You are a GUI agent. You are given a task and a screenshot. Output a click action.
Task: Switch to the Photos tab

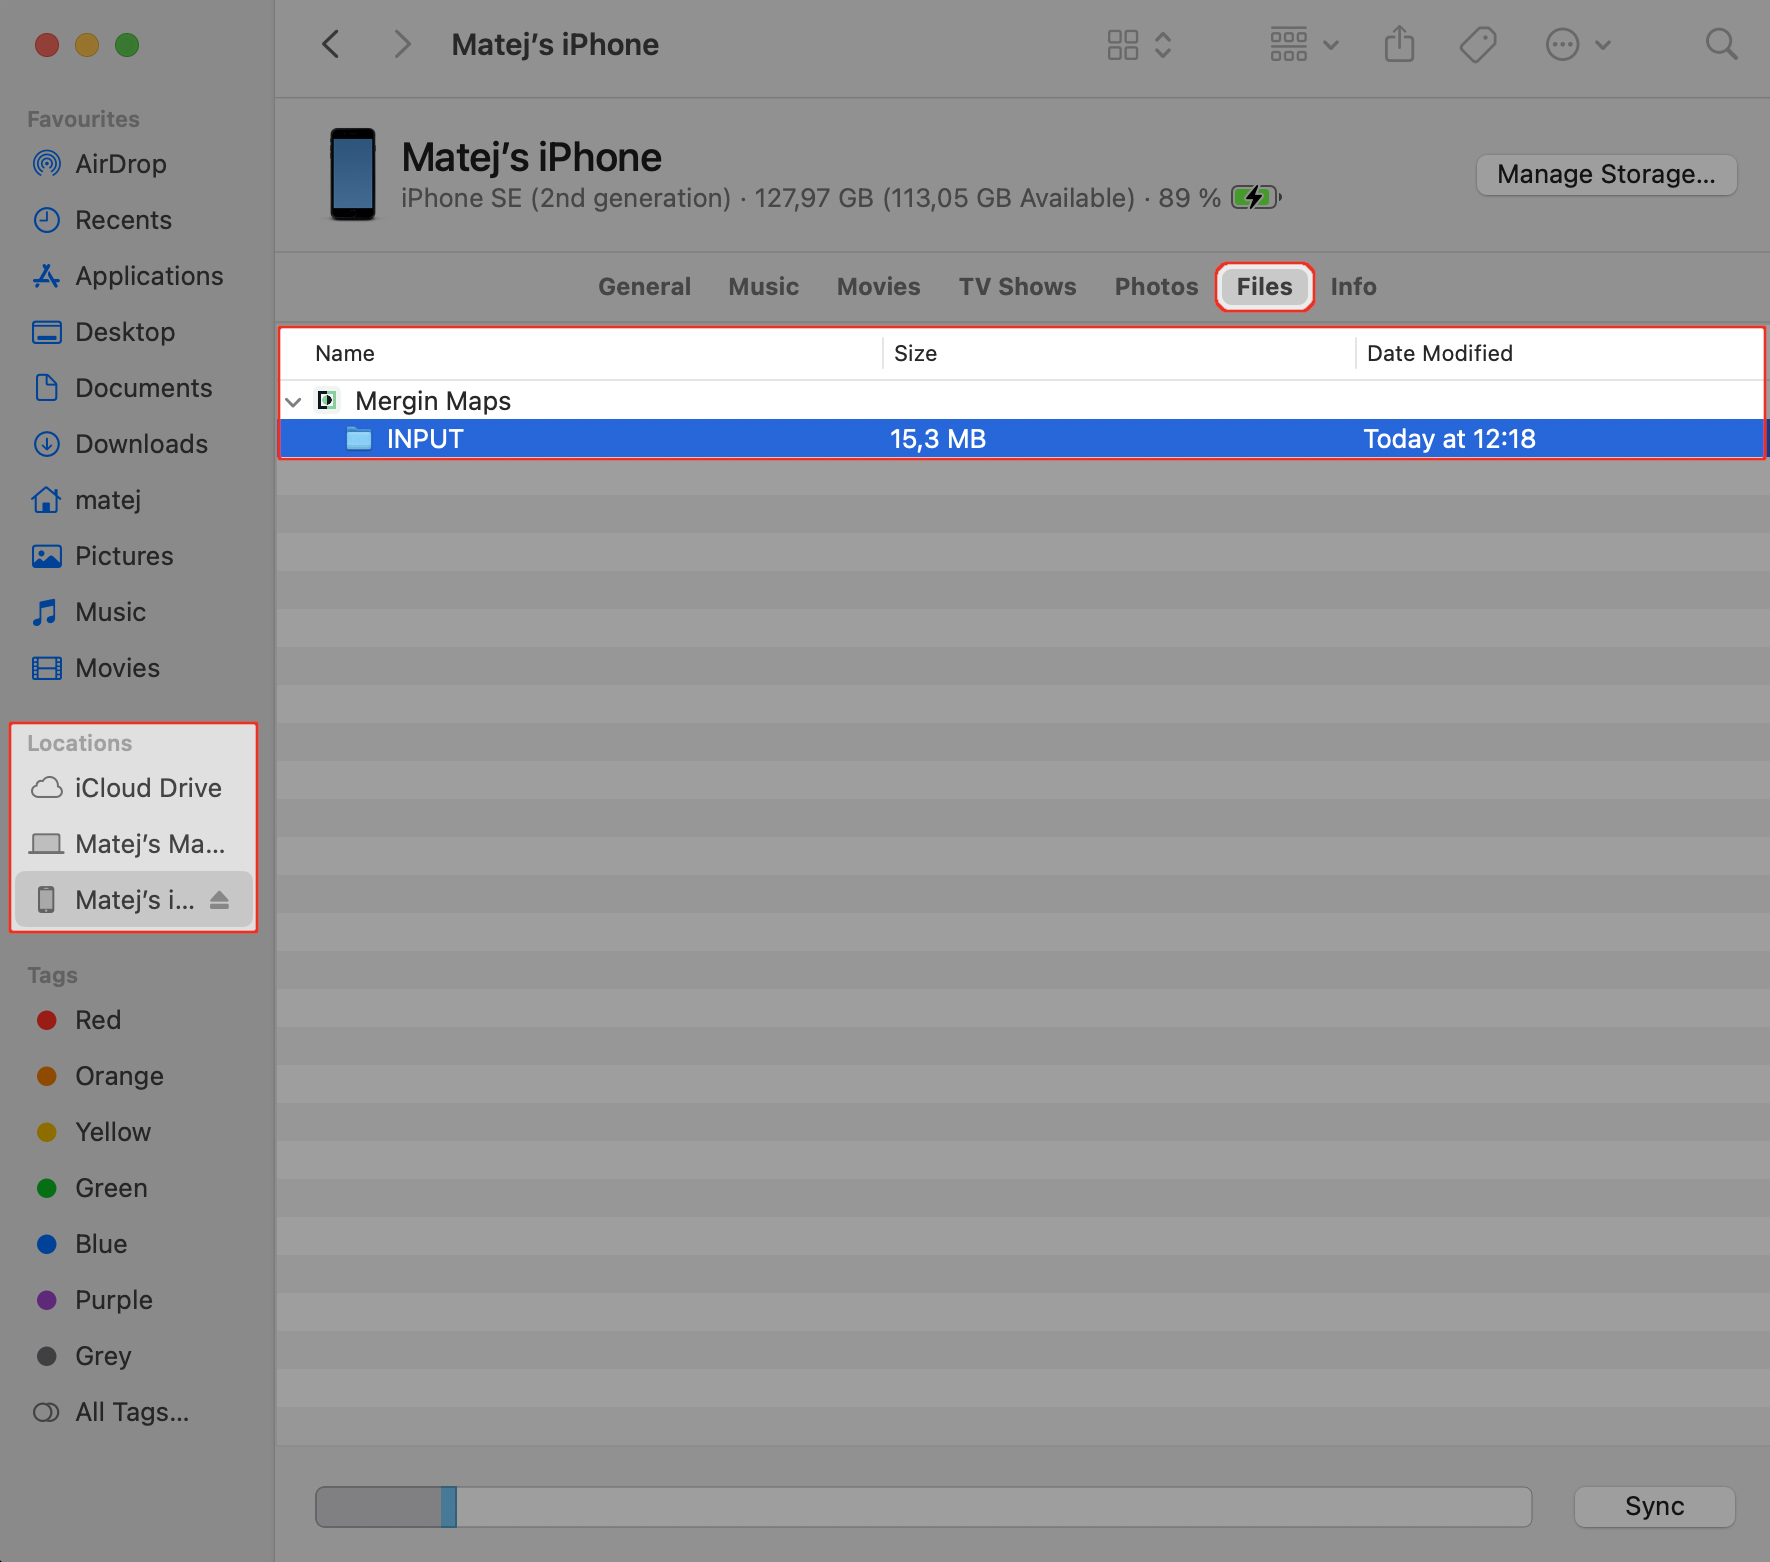click(1156, 286)
